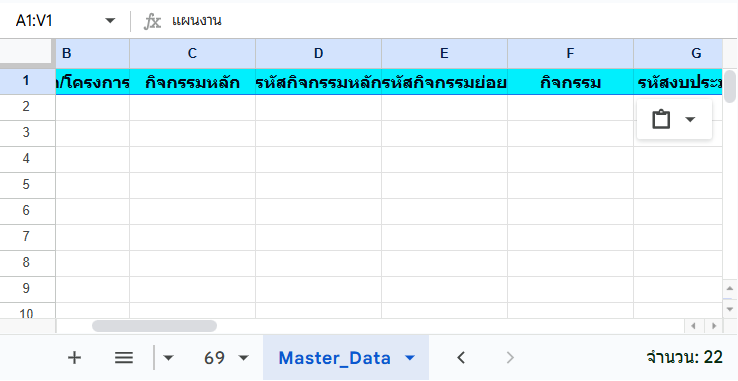Open the Name Box dropdown arrow
This screenshot has height=381, width=738.
click(x=110, y=21)
